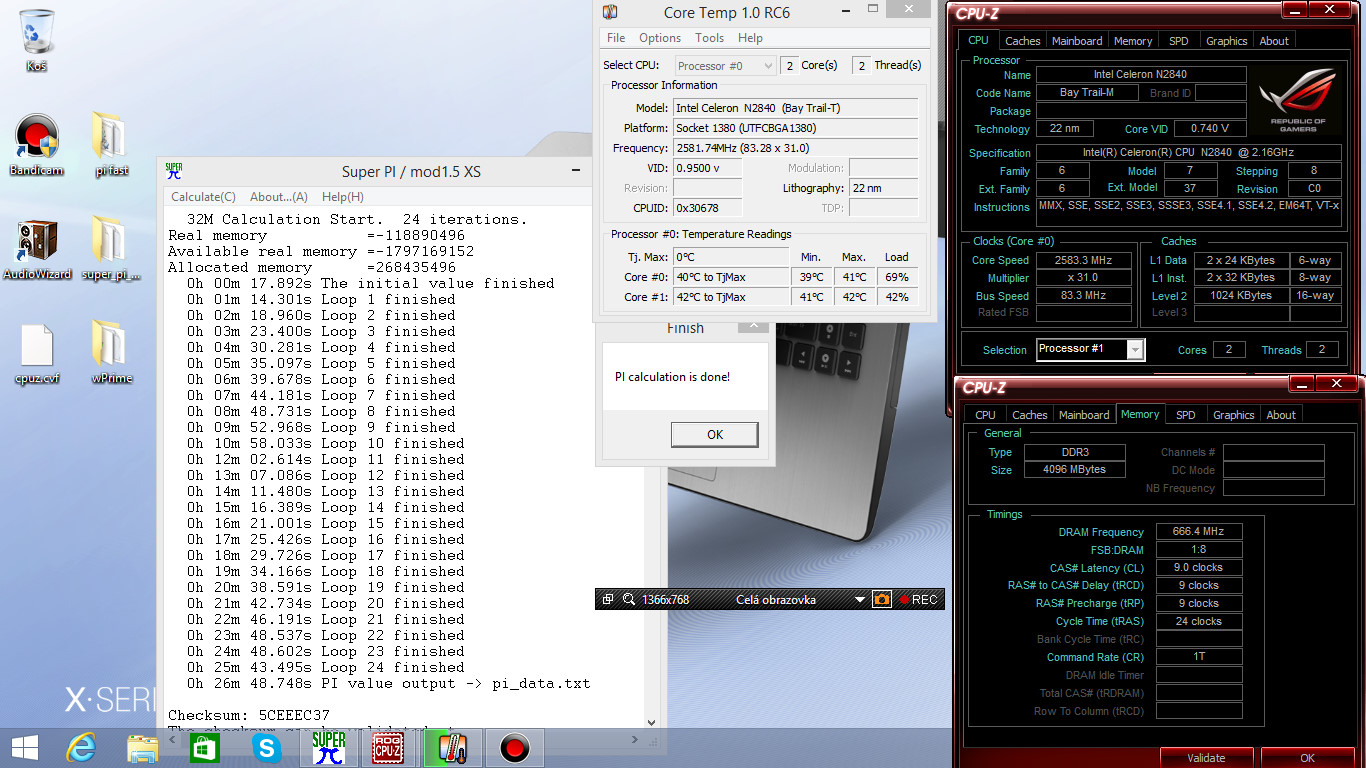Screen dimensions: 1366x768
Task: Start recording with the REC button
Action: tap(918, 600)
